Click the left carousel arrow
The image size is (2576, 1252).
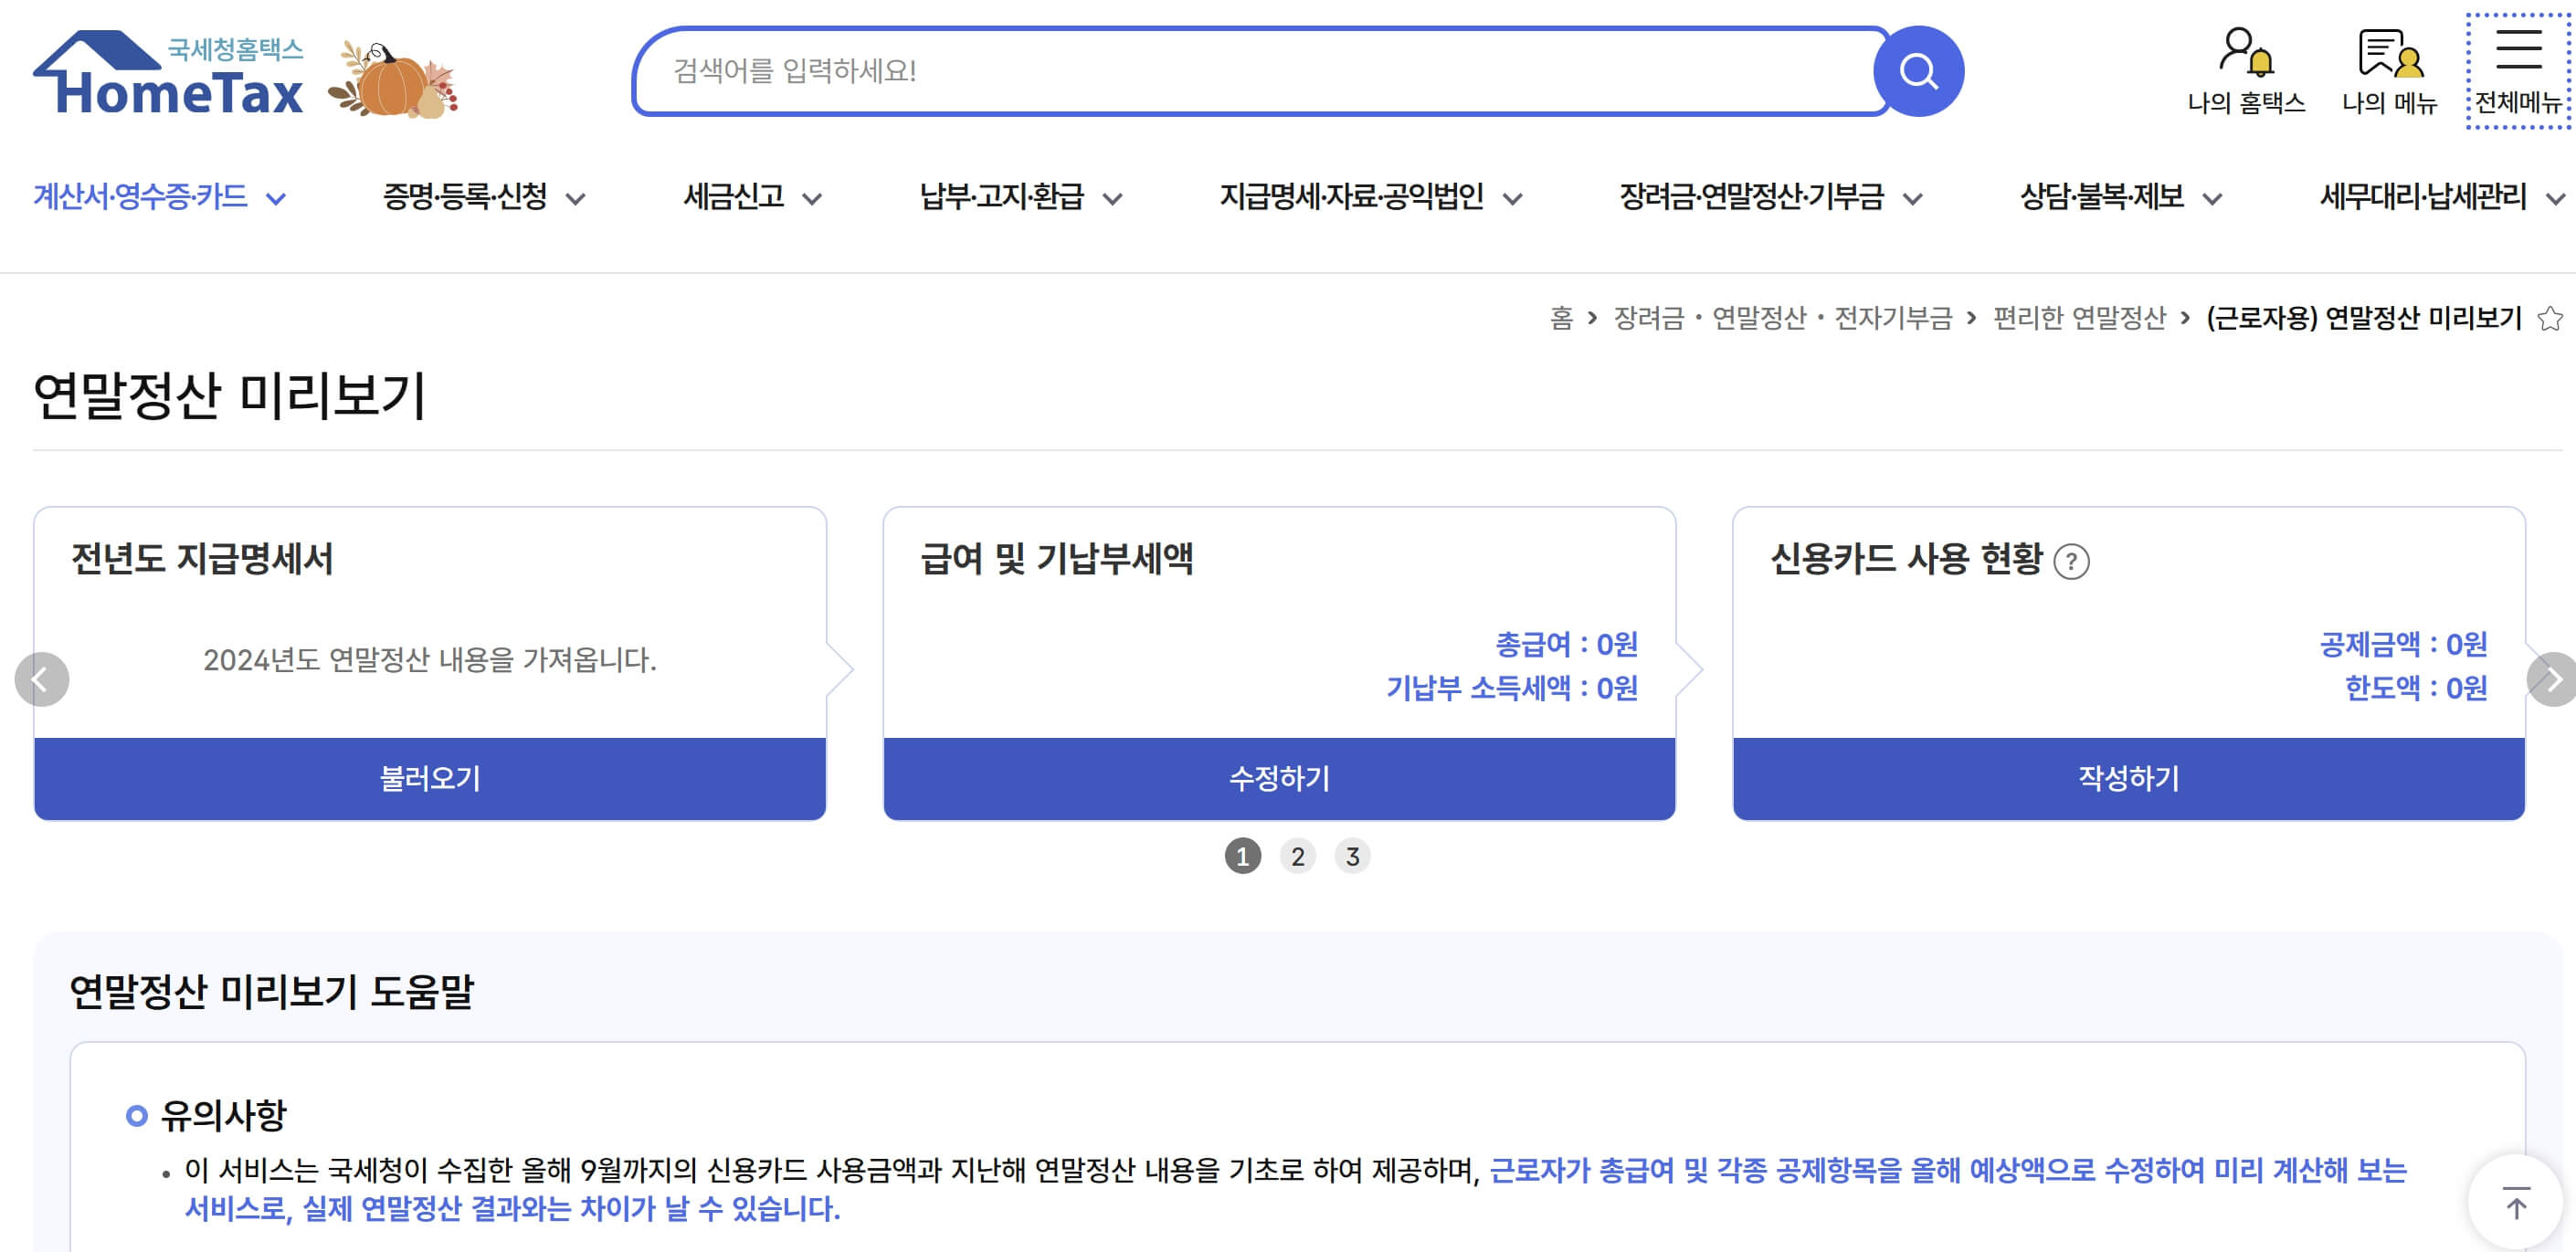pyautogui.click(x=42, y=680)
